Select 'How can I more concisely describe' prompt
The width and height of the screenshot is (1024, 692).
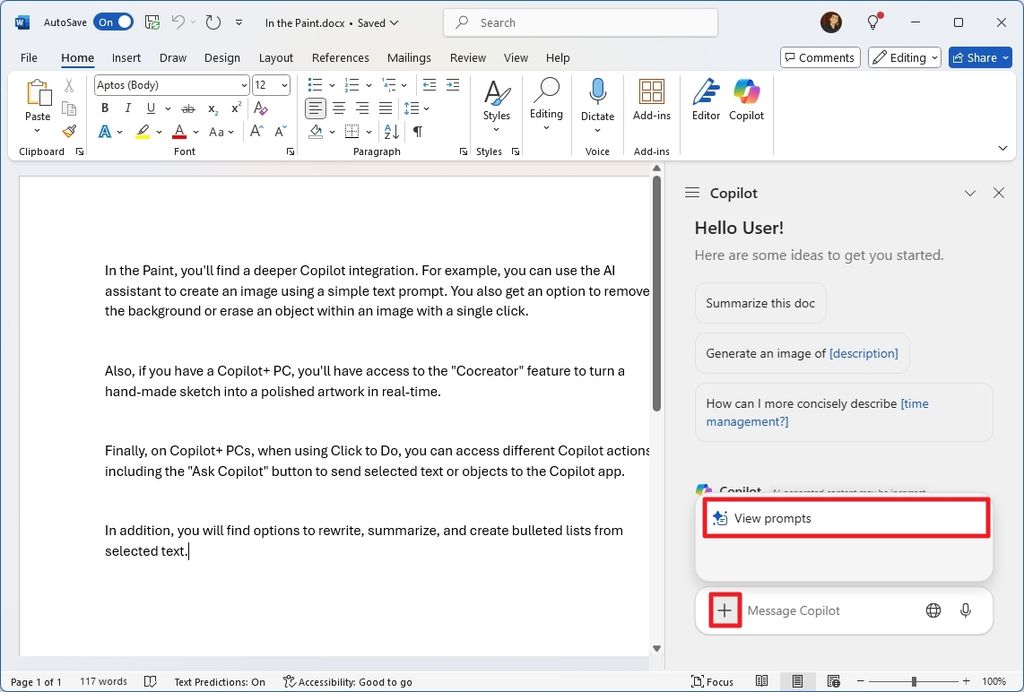[x=844, y=413]
